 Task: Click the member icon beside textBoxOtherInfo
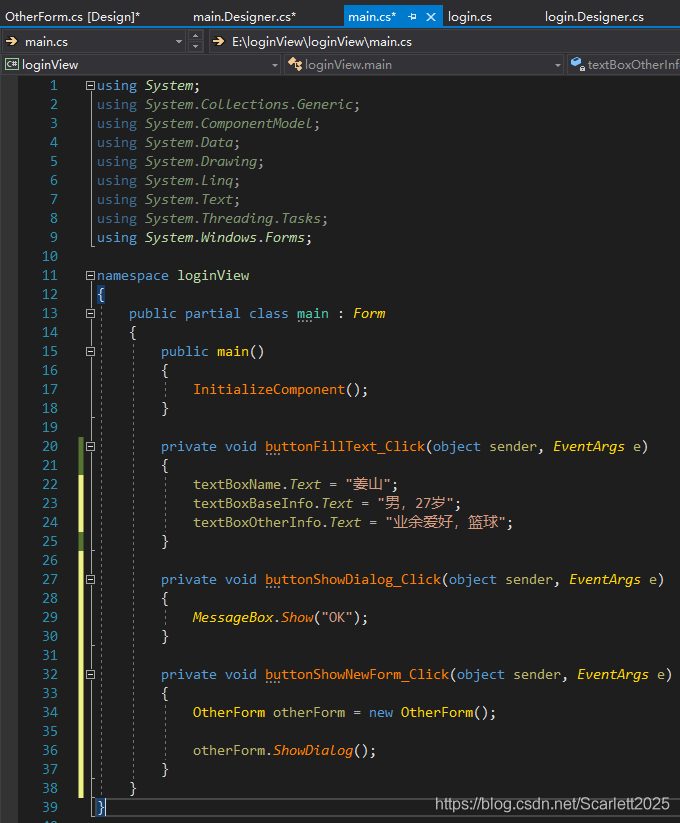click(x=577, y=64)
